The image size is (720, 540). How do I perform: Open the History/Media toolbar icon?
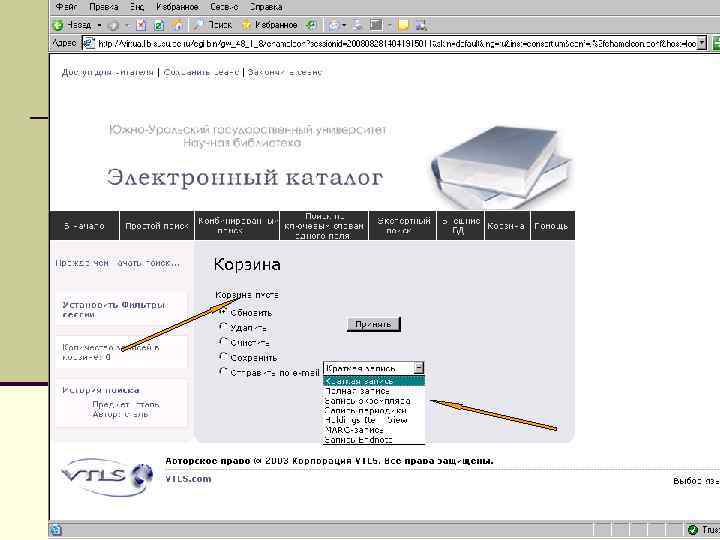point(311,25)
